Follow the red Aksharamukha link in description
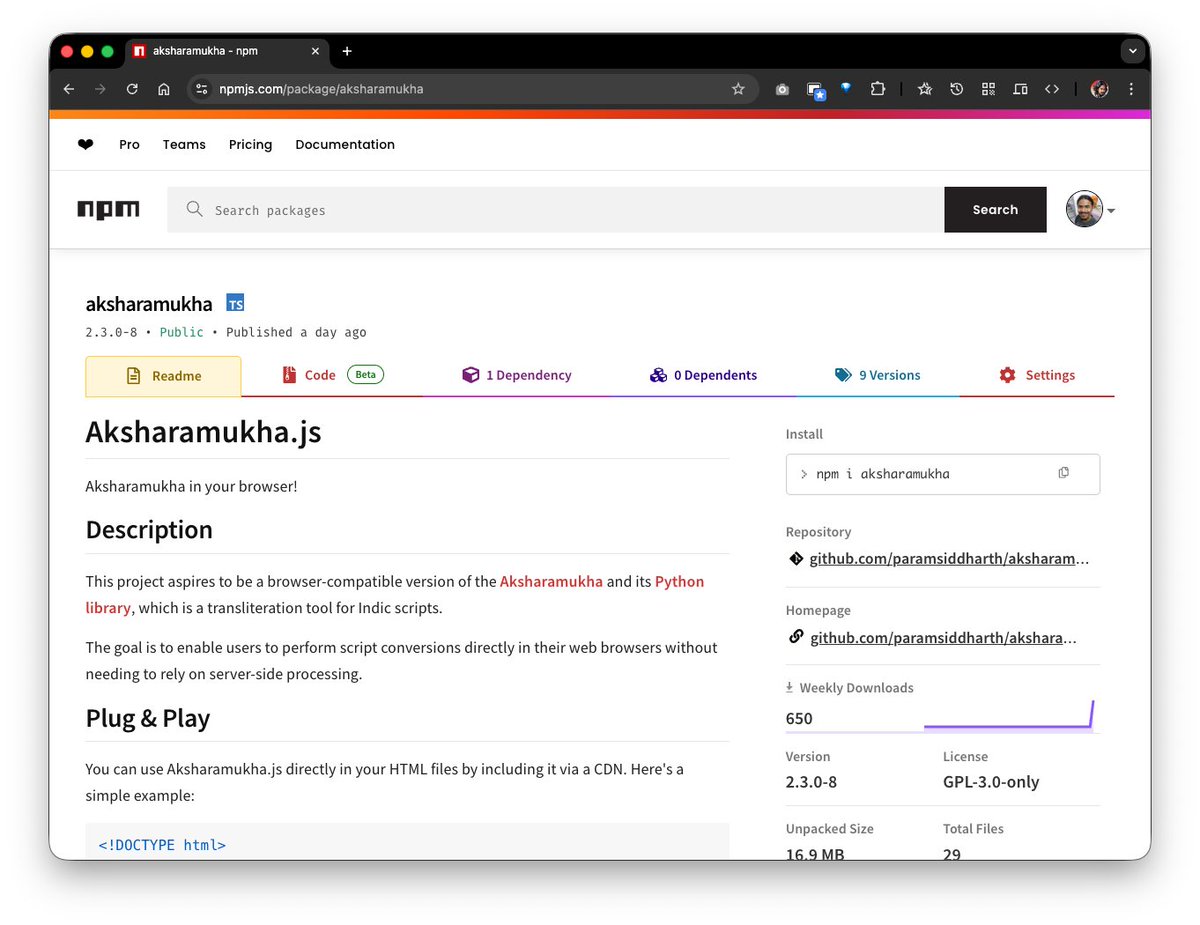Viewport: 1200px width, 925px height. [551, 581]
